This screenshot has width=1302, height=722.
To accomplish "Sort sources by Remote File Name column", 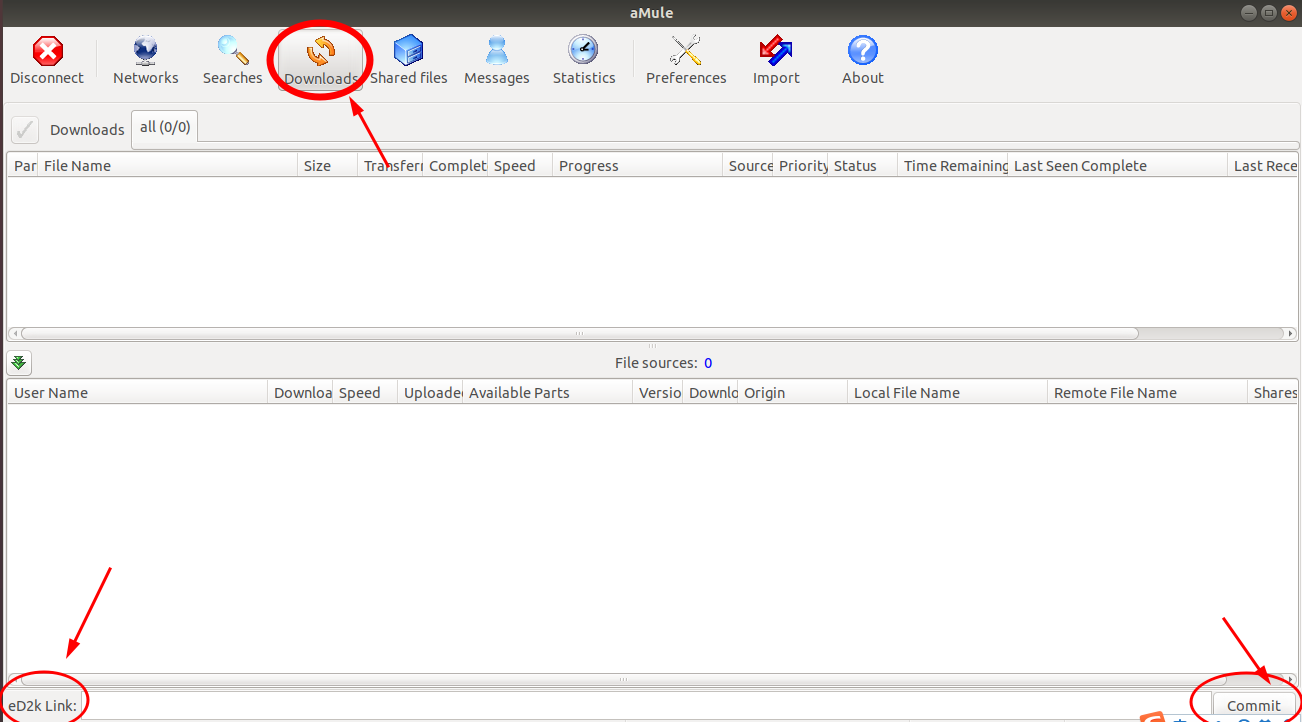I will [1148, 393].
